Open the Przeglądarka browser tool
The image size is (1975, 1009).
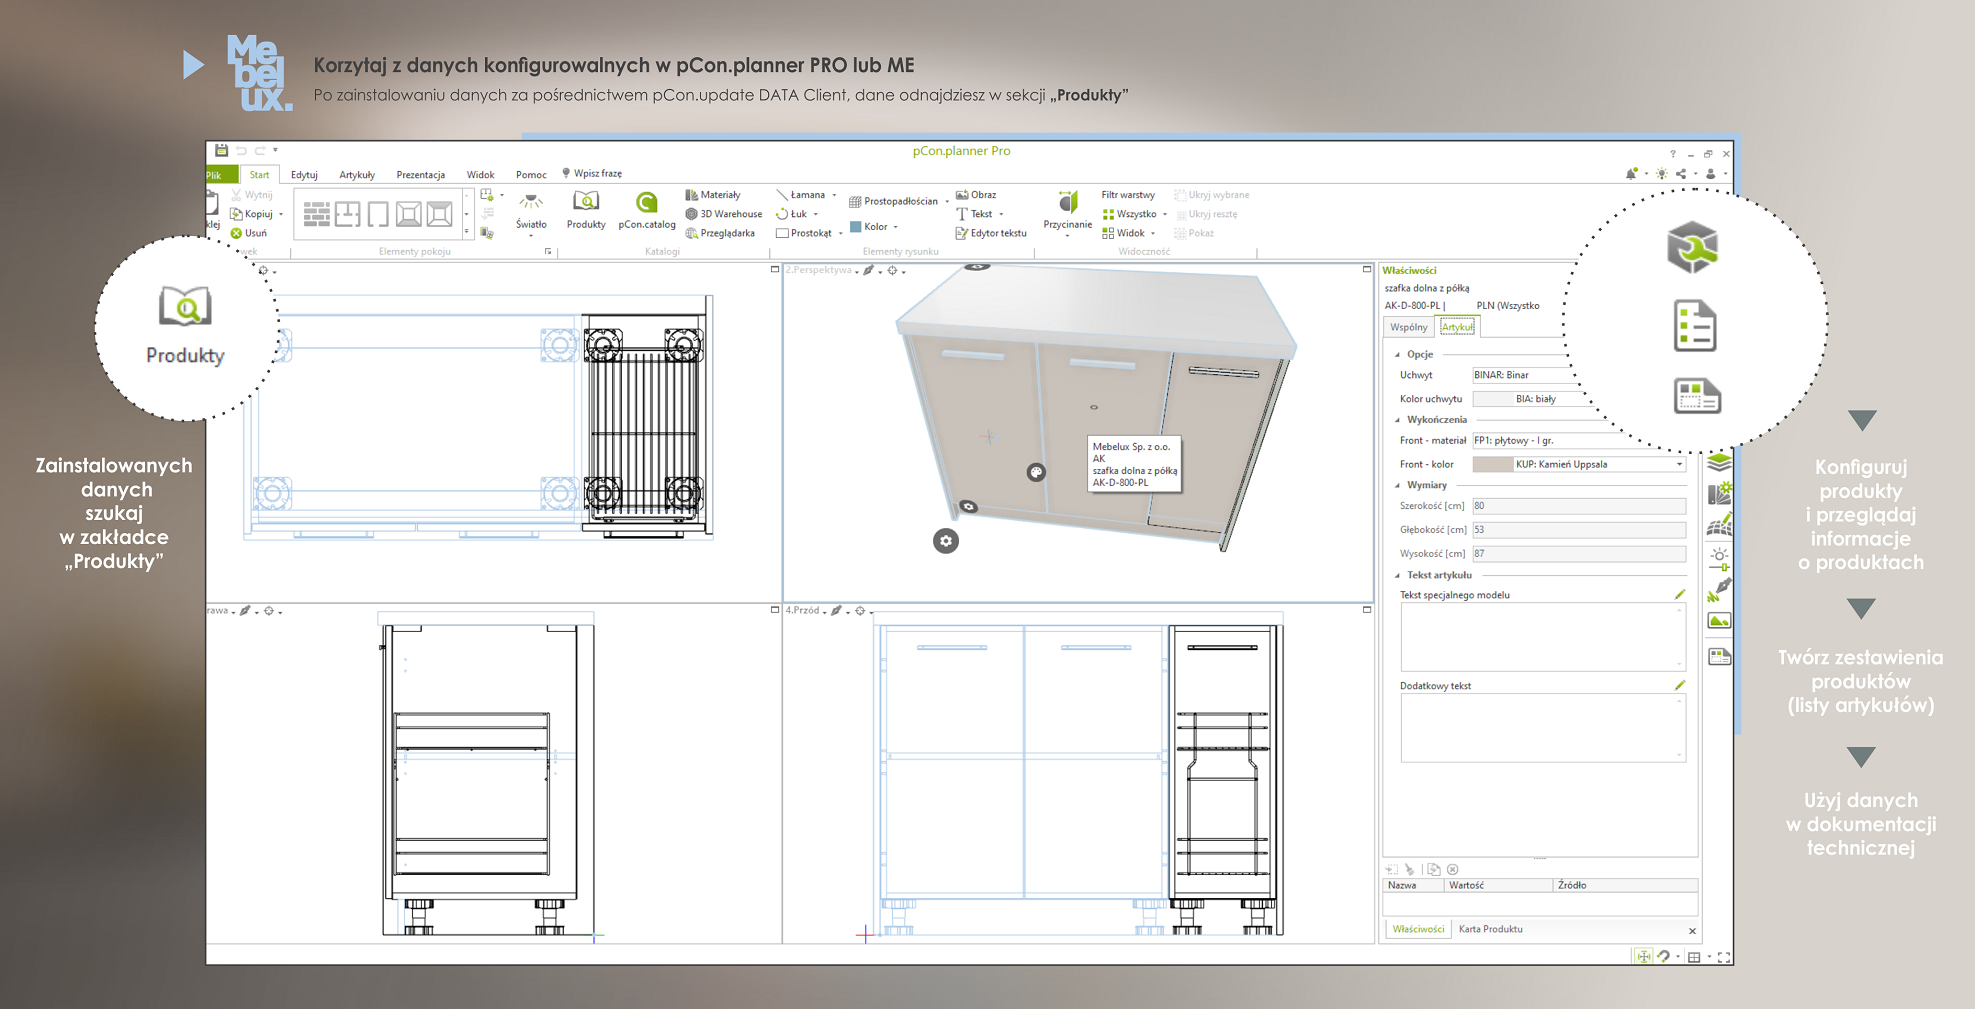click(720, 233)
